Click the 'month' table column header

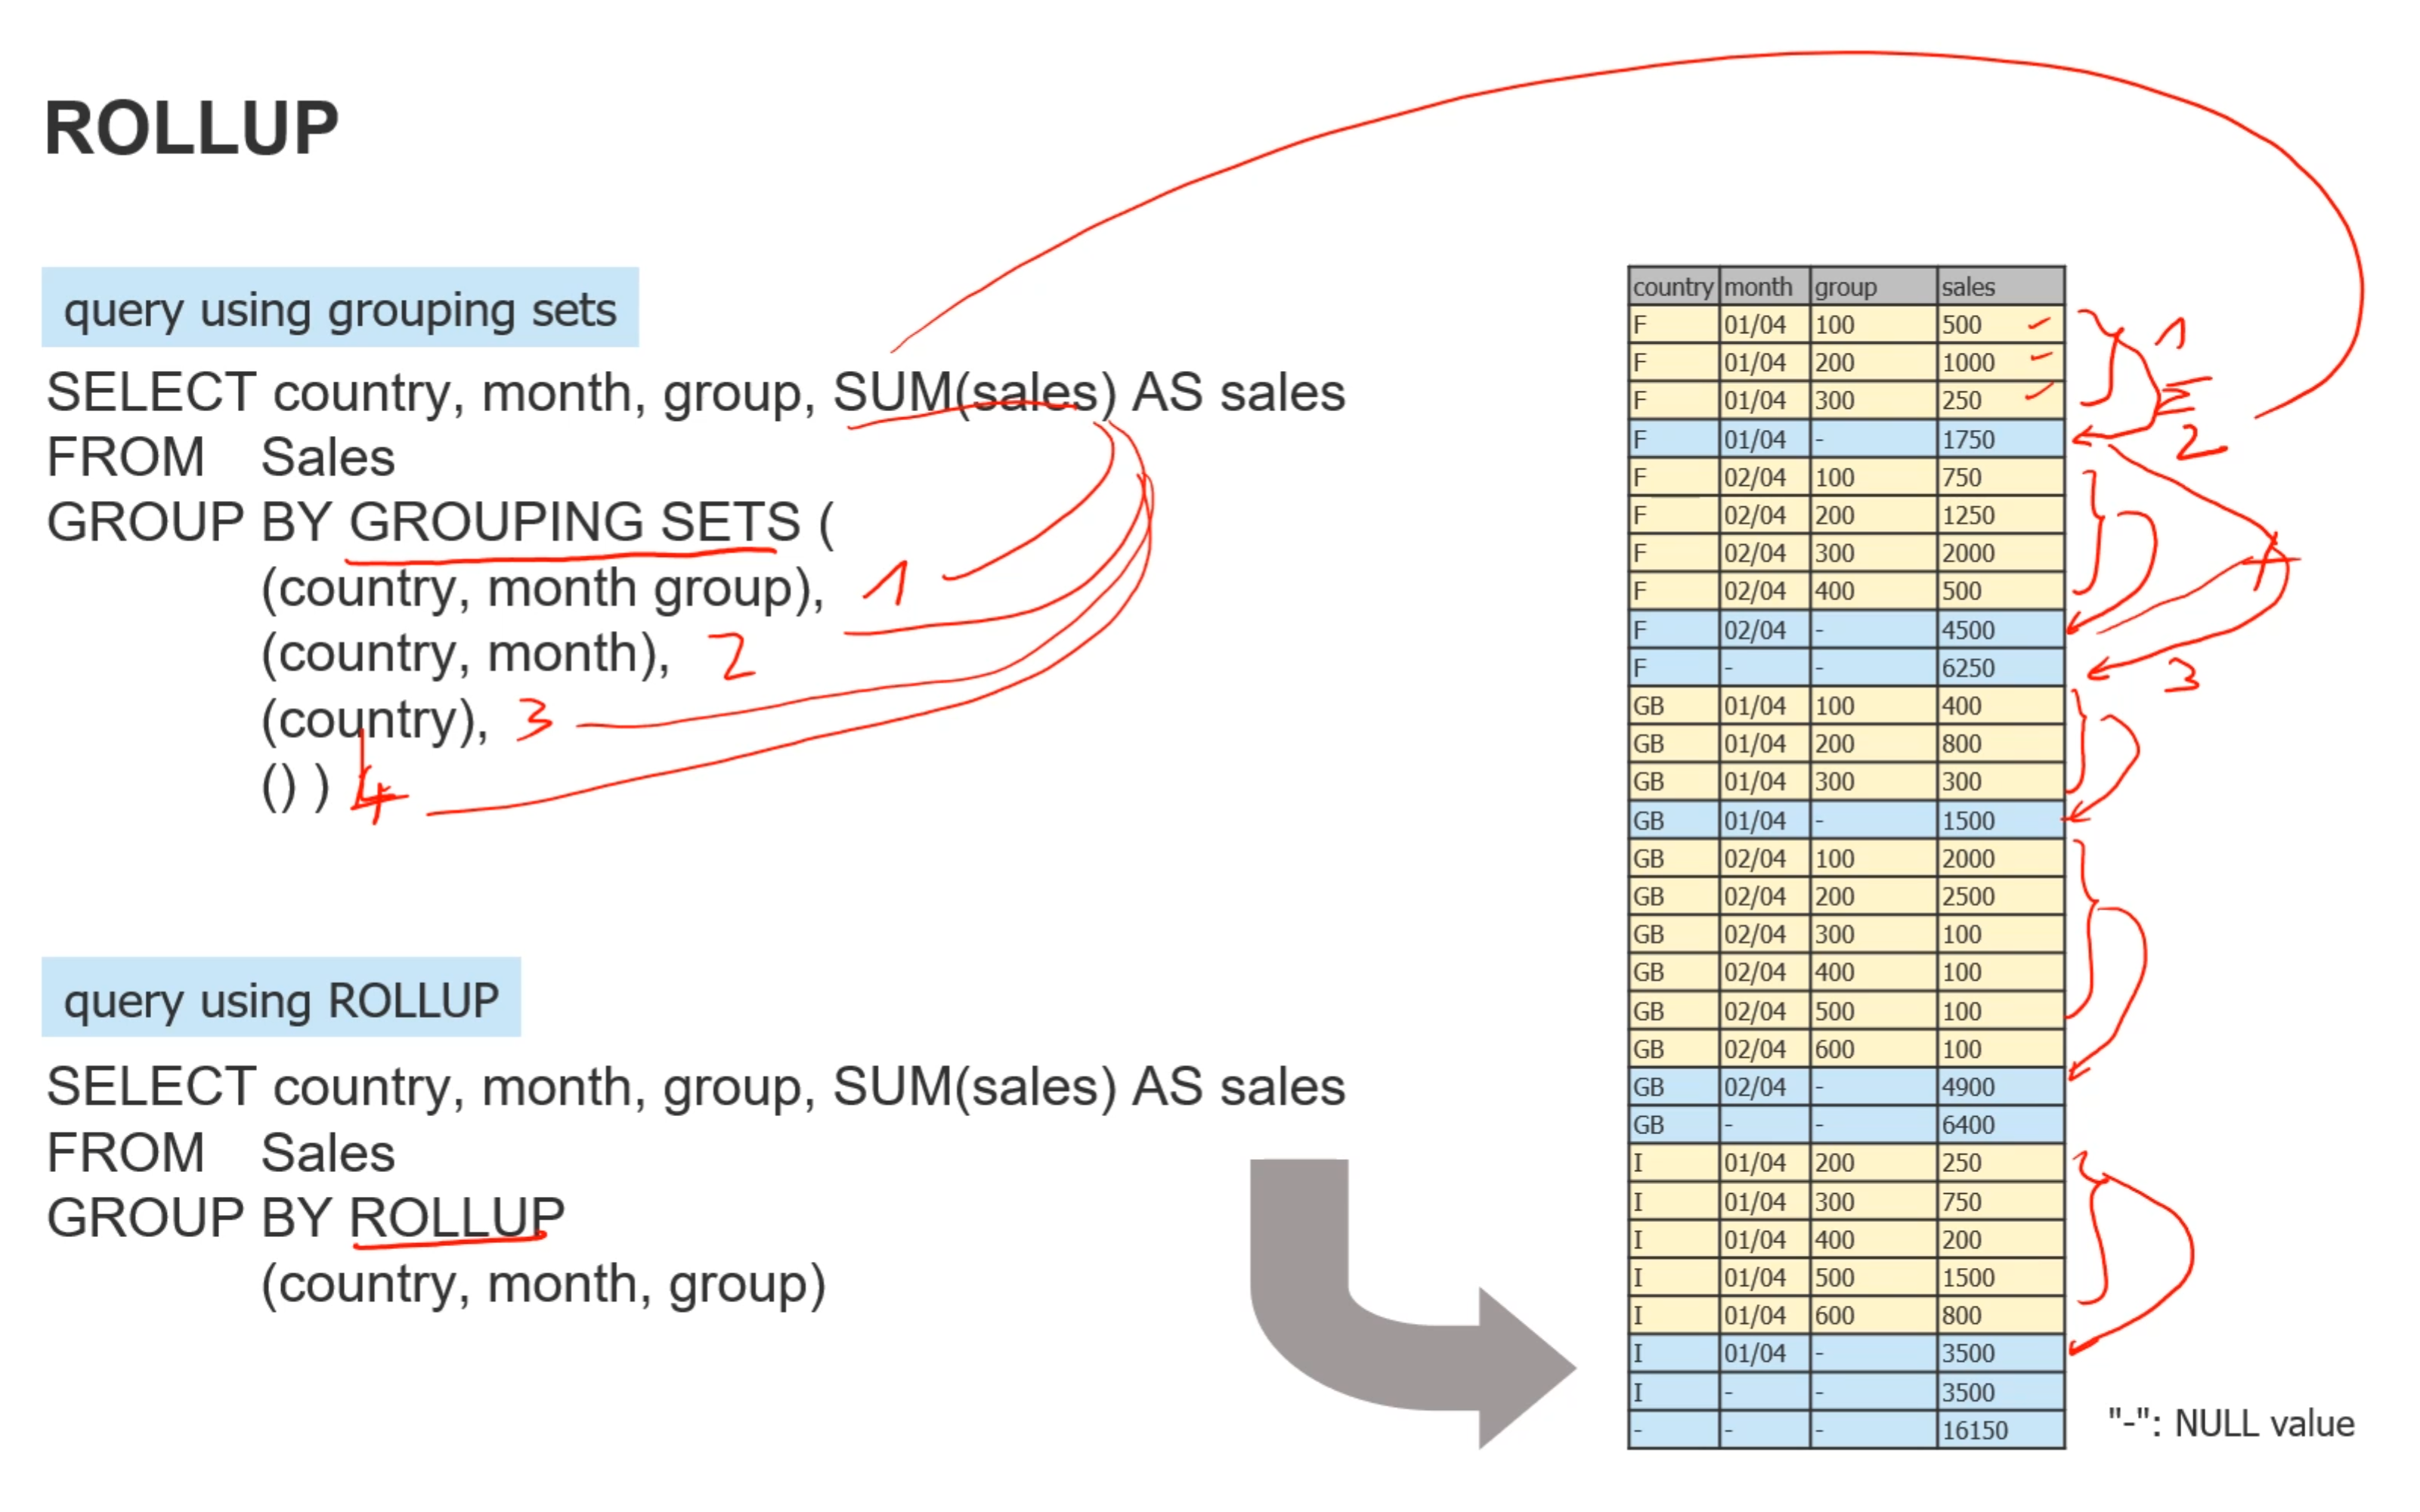1758,287
